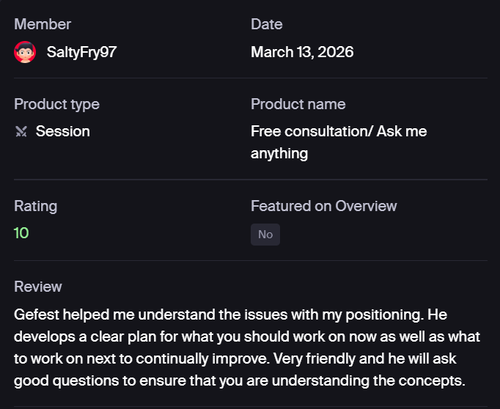Image resolution: width=500 pixels, height=409 pixels.
Task: Click the Member field label
Action: 43,24
